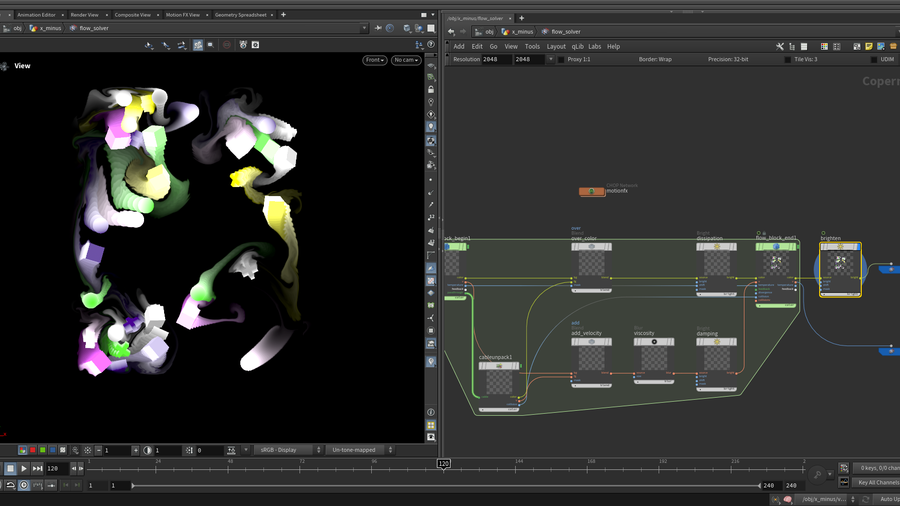Click the viscosity node icon
Screen dimensions: 900x506
click(654, 342)
